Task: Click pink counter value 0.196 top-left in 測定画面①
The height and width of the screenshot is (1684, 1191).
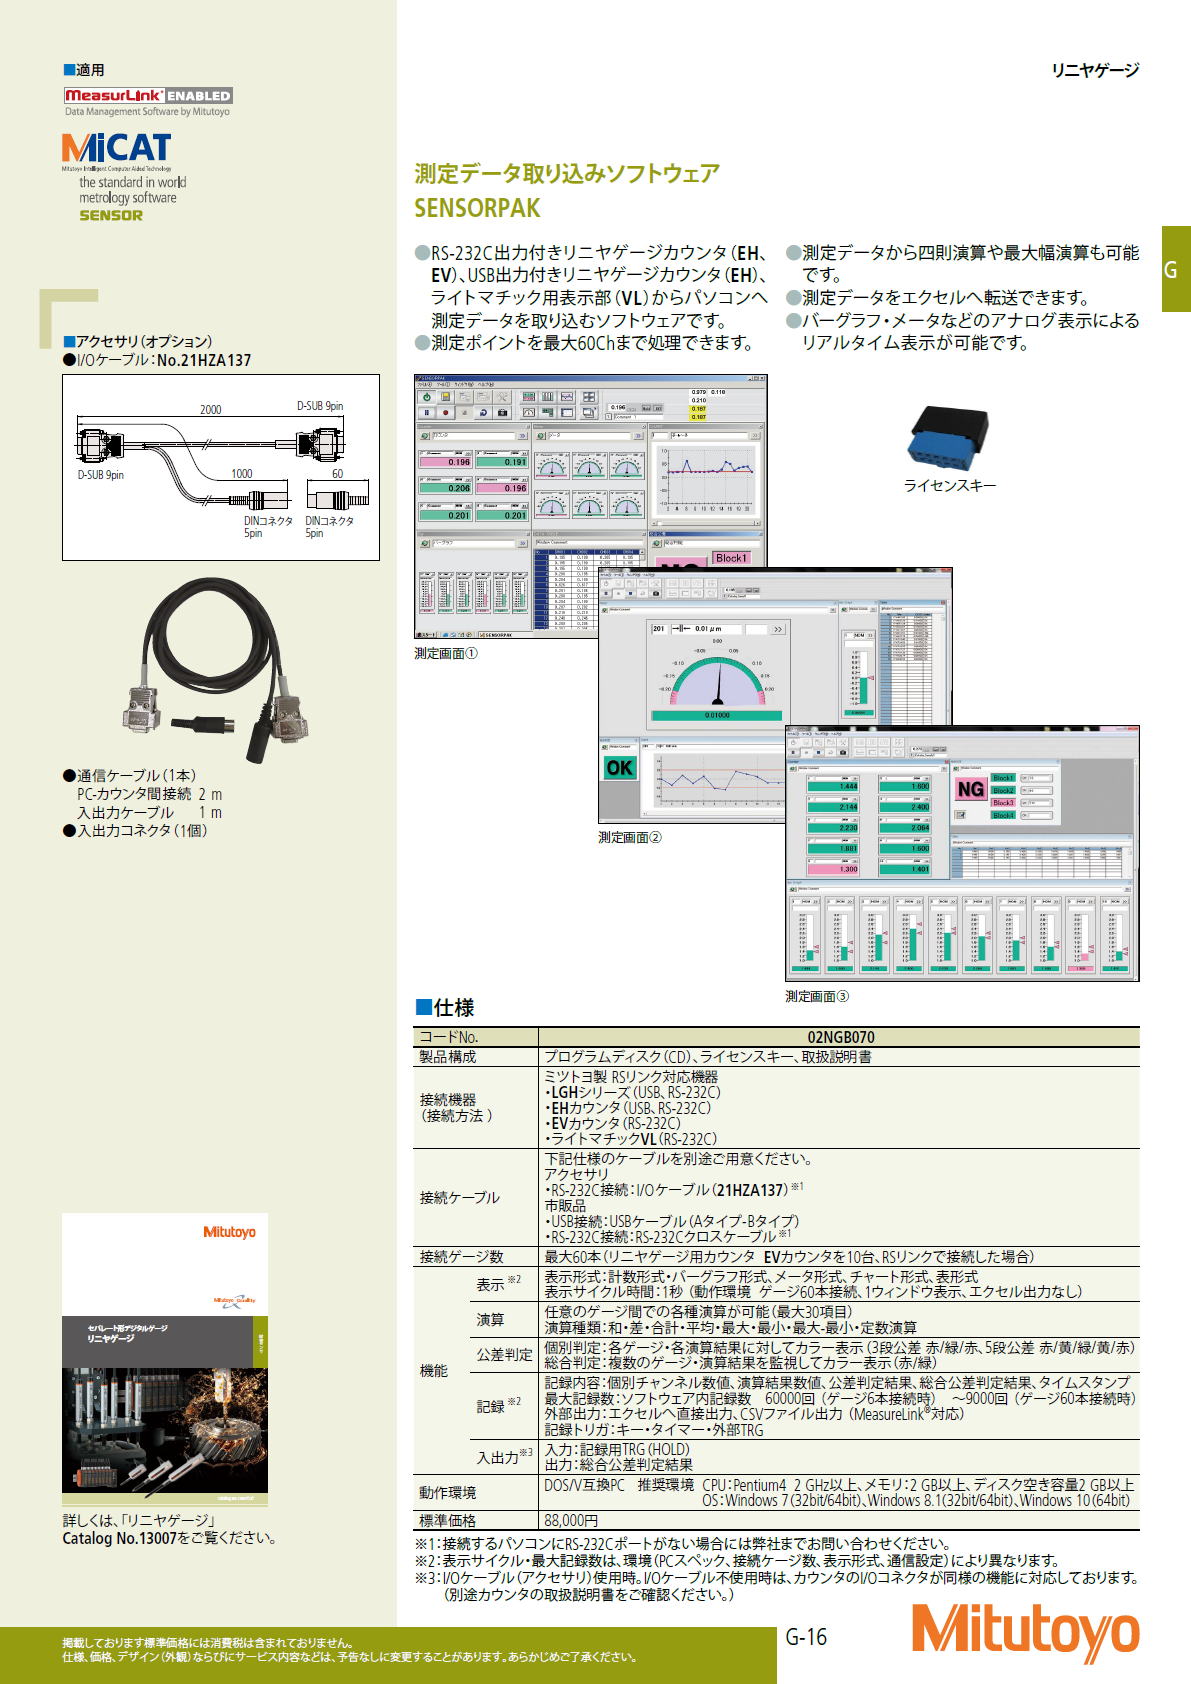Action: [x=446, y=462]
